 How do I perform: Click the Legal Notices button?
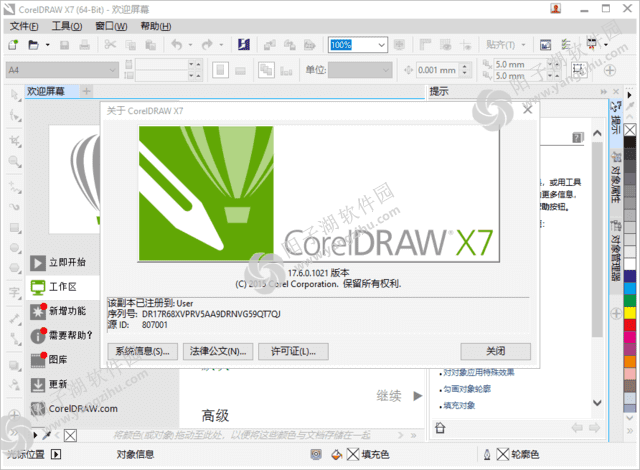coord(218,351)
